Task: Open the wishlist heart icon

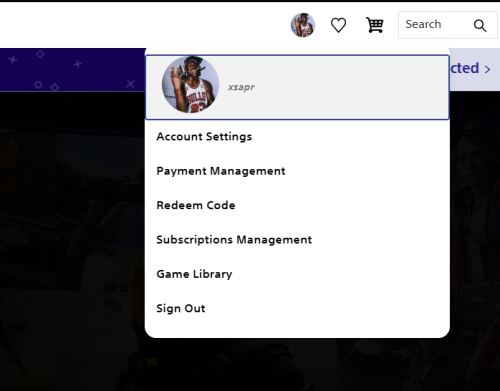Action: (x=338, y=25)
